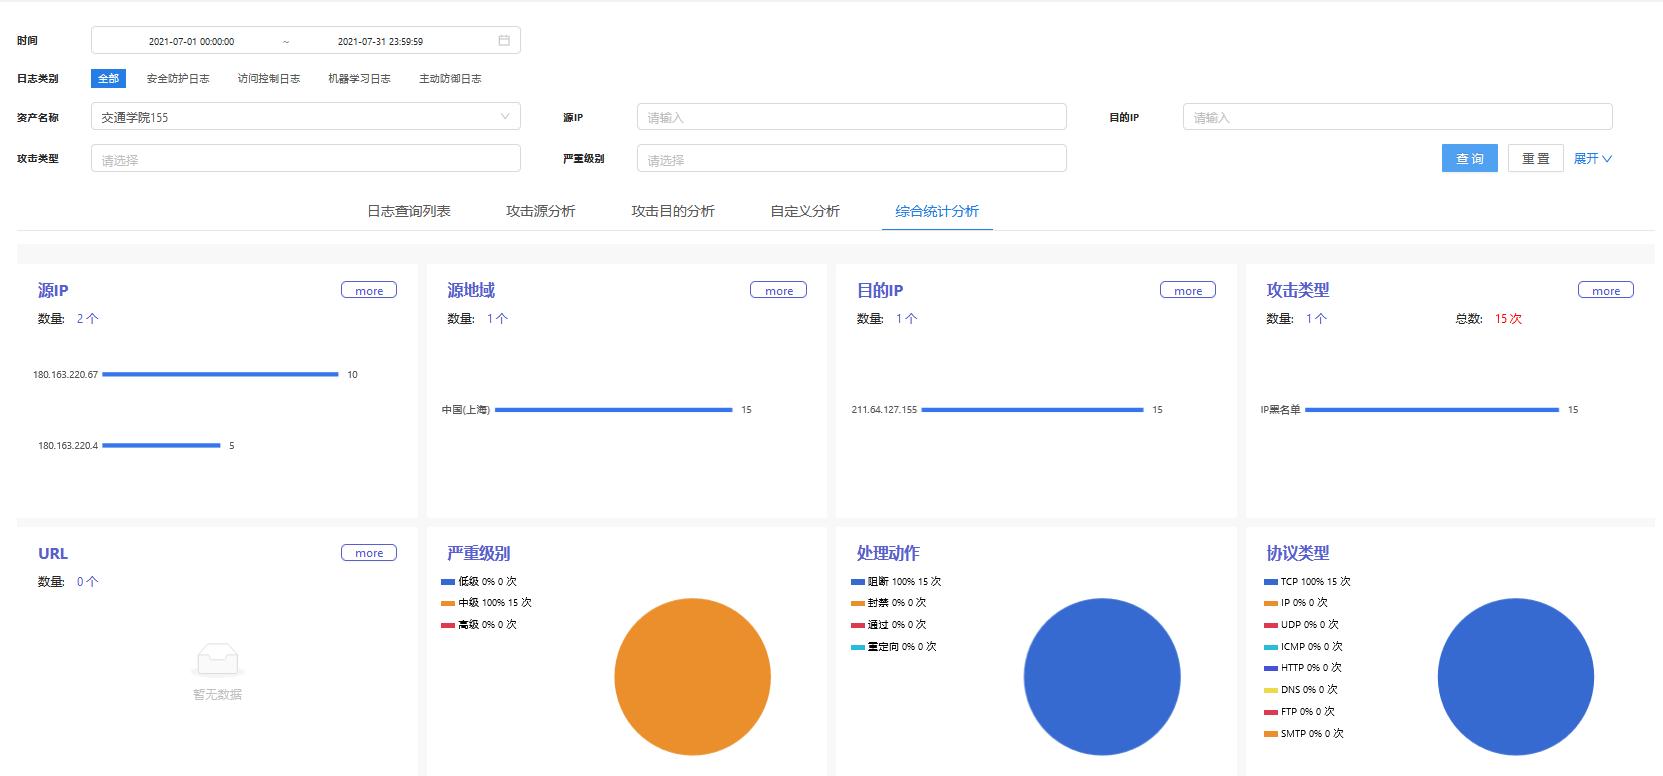Click the 中国(上海) bar in 源地域 chart

tap(614, 409)
